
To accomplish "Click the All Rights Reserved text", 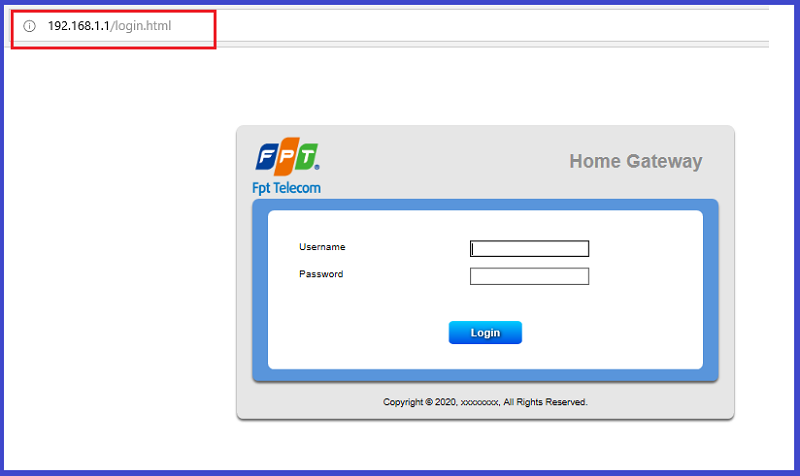I will (x=545, y=402).
